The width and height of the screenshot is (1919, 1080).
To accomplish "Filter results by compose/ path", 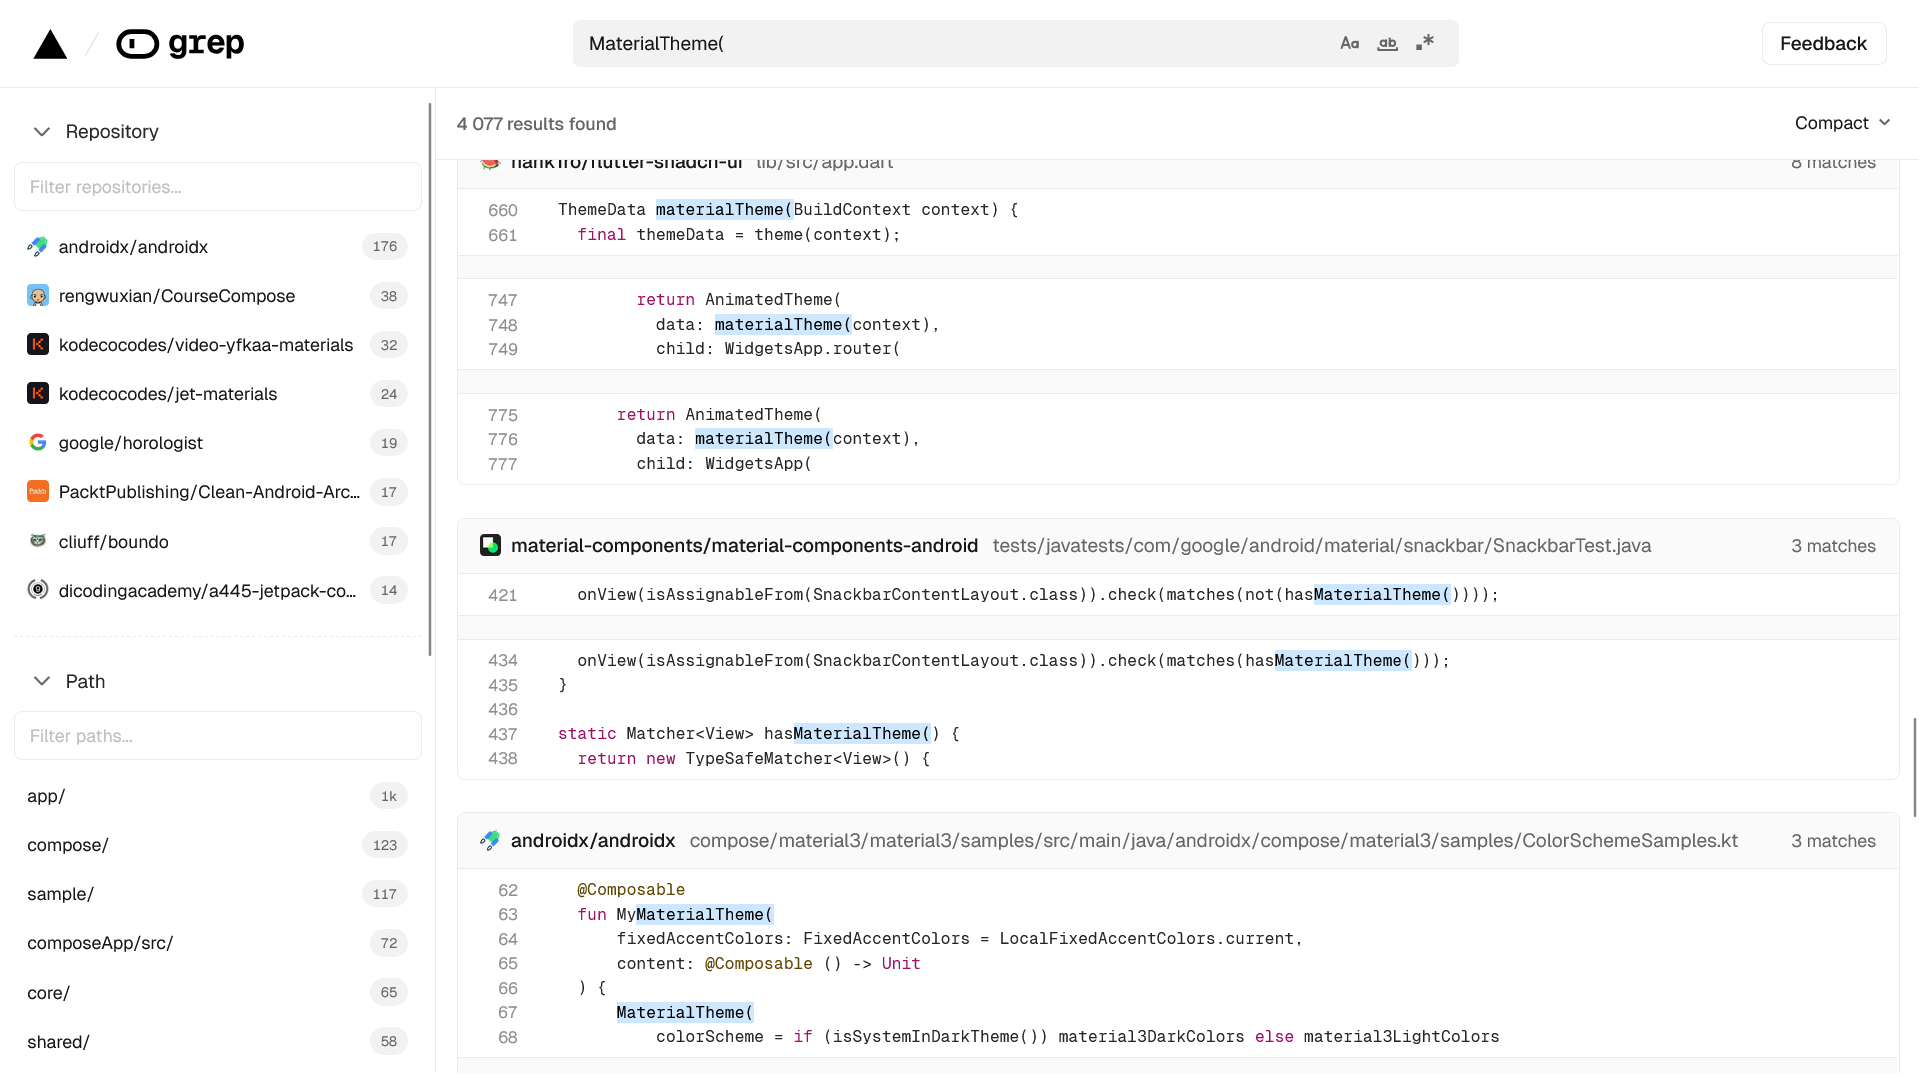I will point(217,845).
